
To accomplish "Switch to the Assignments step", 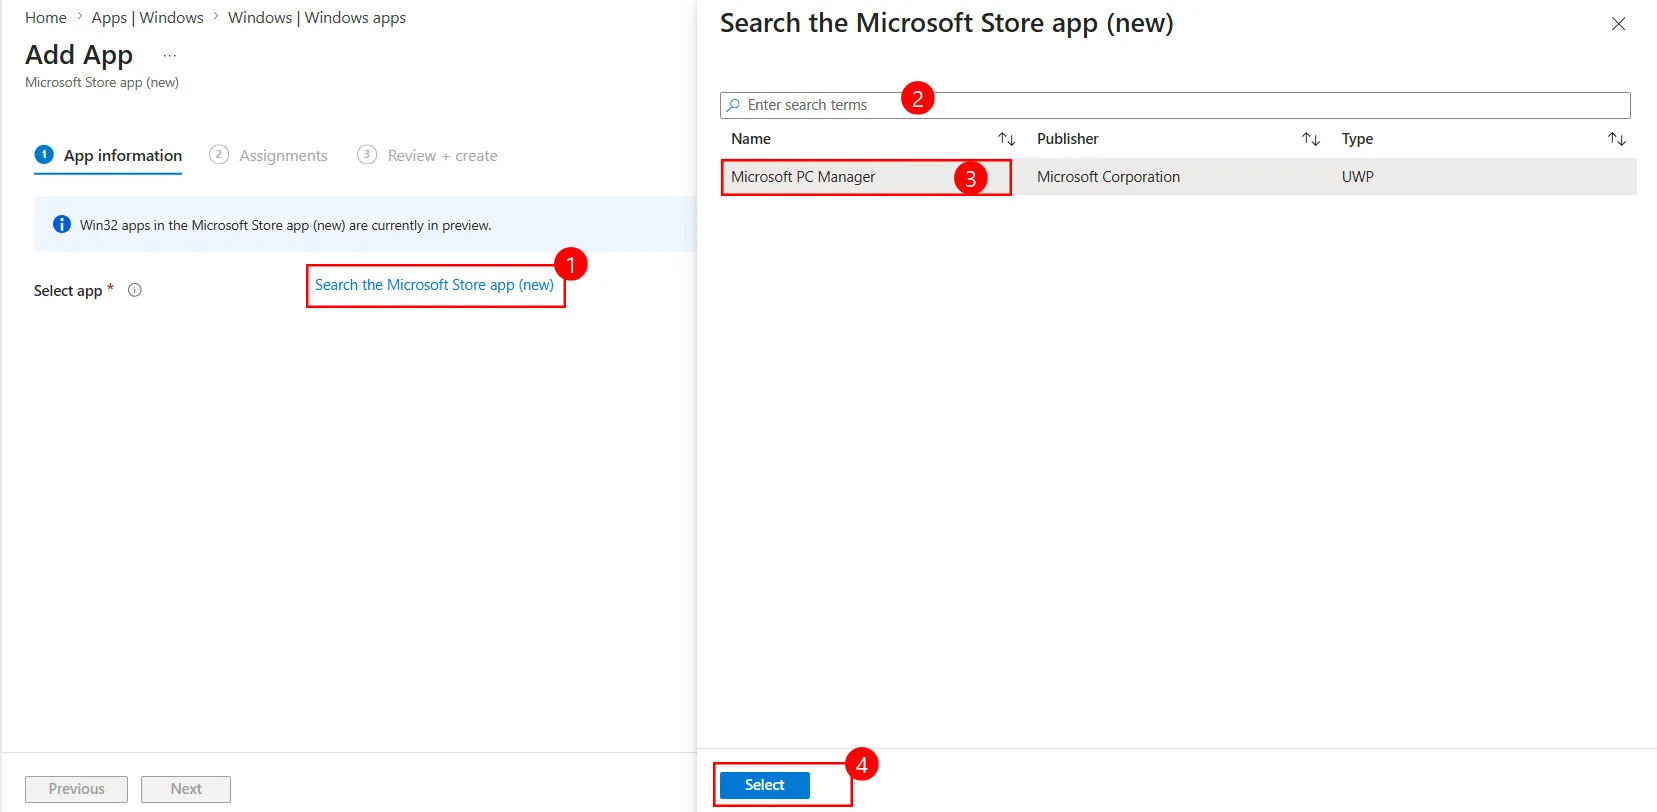I will [268, 155].
